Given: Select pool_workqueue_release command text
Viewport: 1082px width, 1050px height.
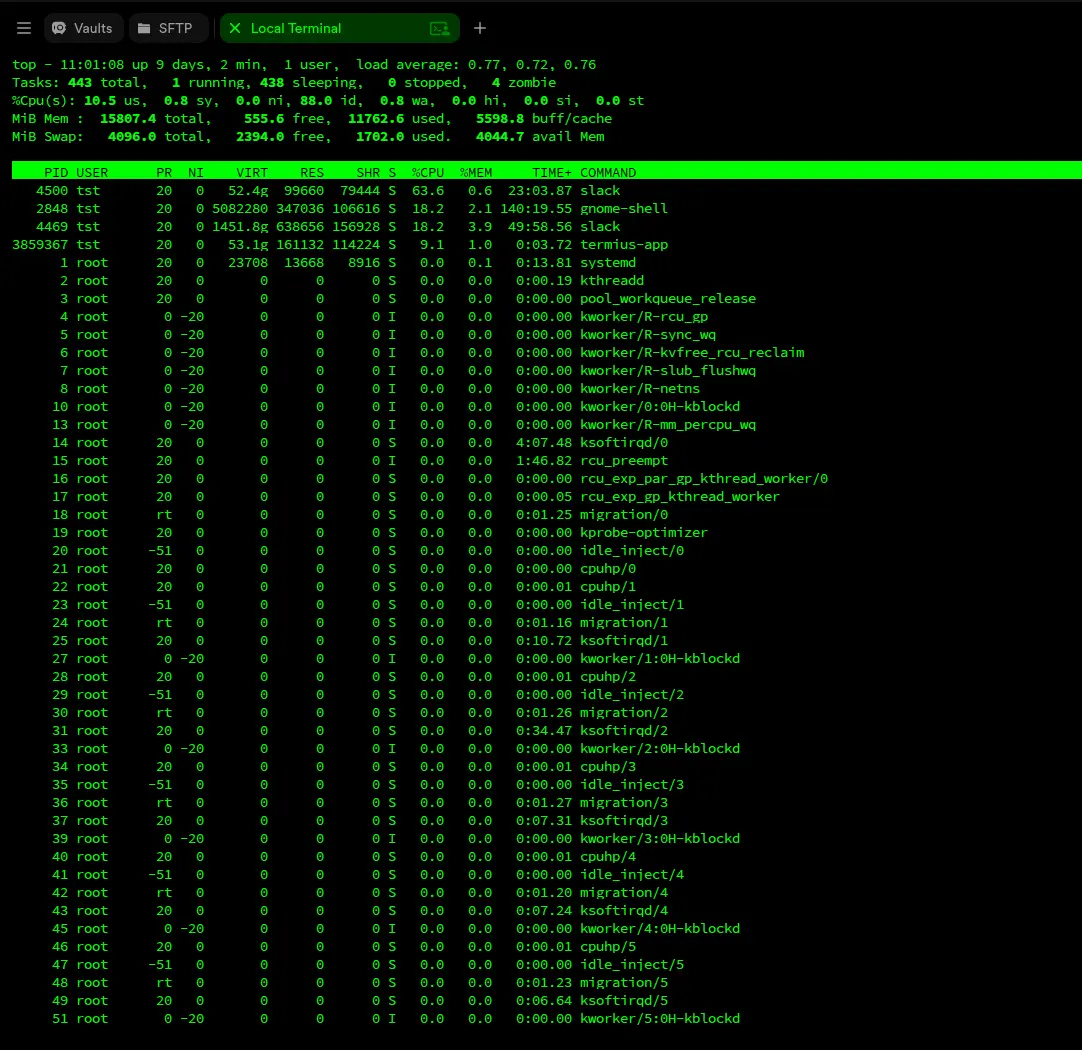Looking at the screenshot, I should [x=668, y=299].
